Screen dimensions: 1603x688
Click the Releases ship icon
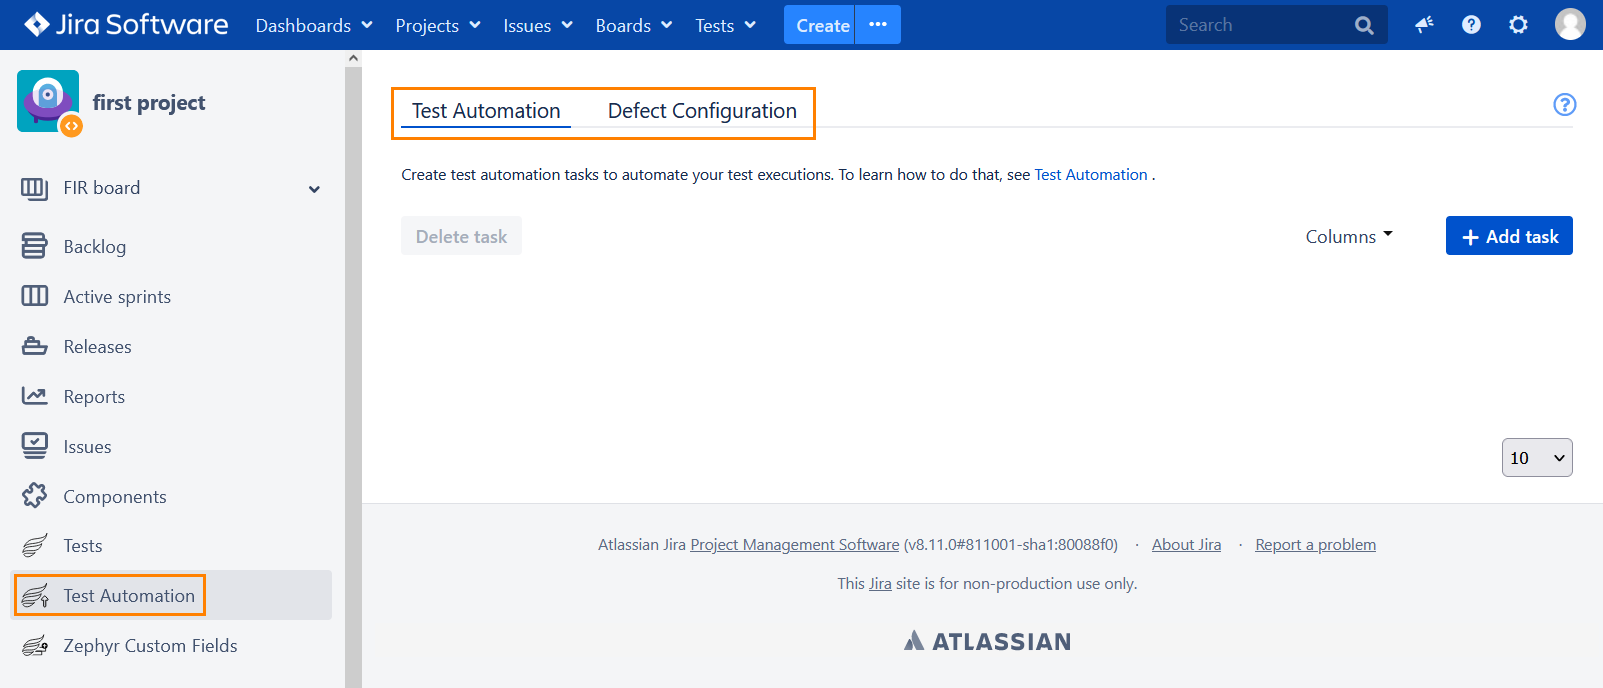(34, 346)
